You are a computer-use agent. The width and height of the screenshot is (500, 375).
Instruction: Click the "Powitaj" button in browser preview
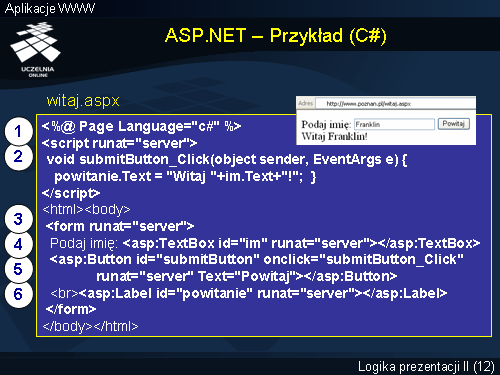click(454, 124)
